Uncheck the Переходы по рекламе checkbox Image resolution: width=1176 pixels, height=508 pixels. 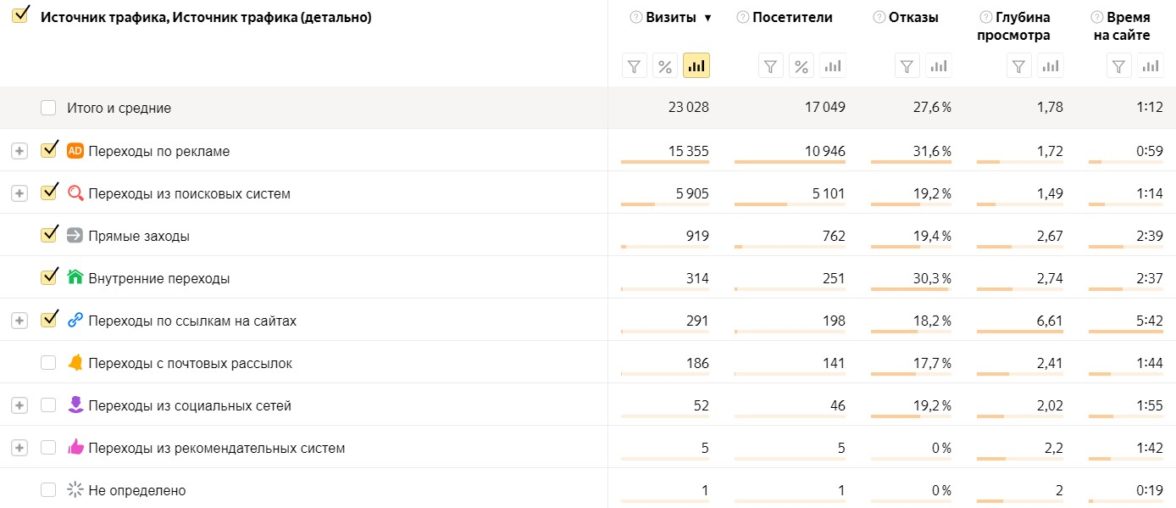(49, 150)
